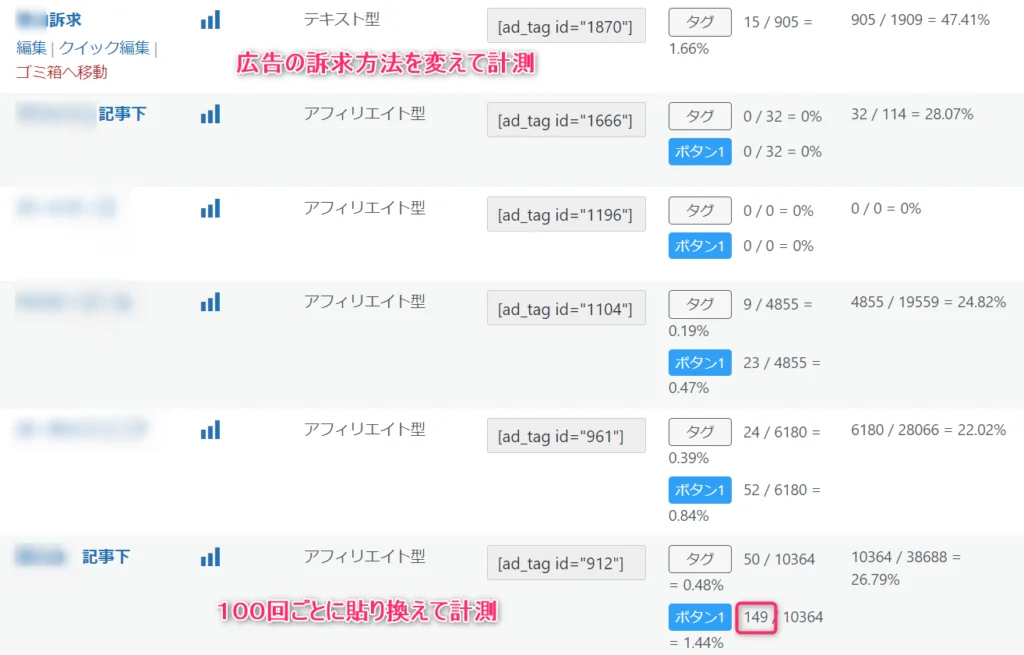Select the tag stat 15 / 905 =
Image resolution: width=1024 pixels, height=655 pixels.
(x=778, y=22)
